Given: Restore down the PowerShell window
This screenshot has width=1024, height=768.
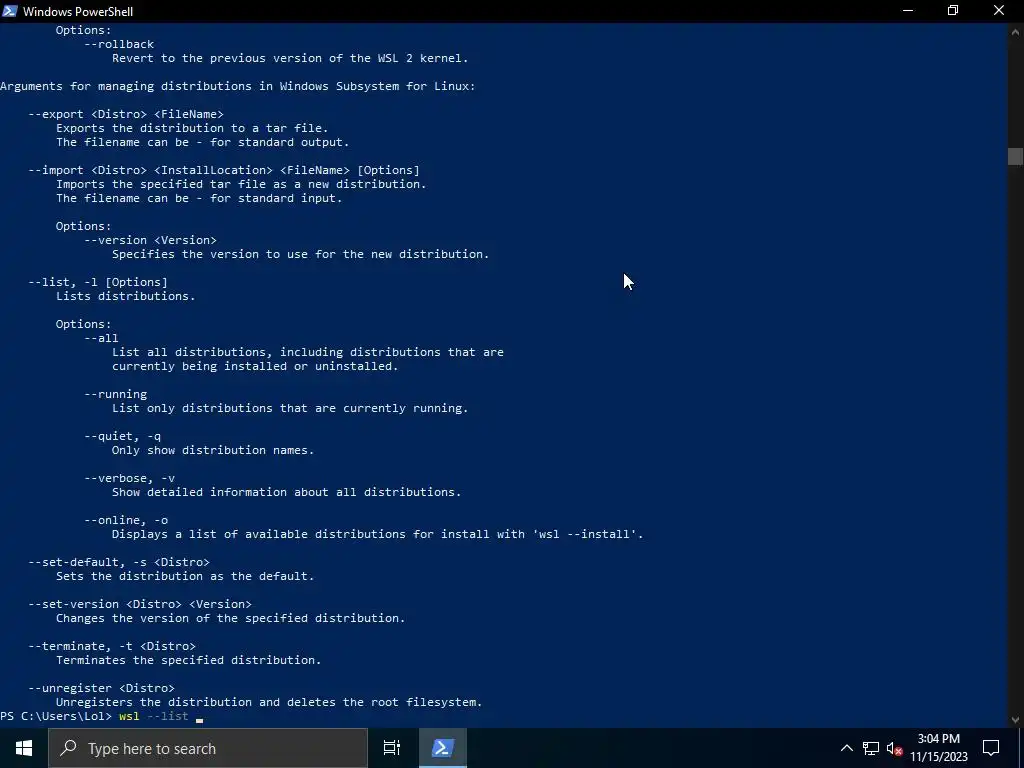Looking at the screenshot, I should [x=953, y=11].
